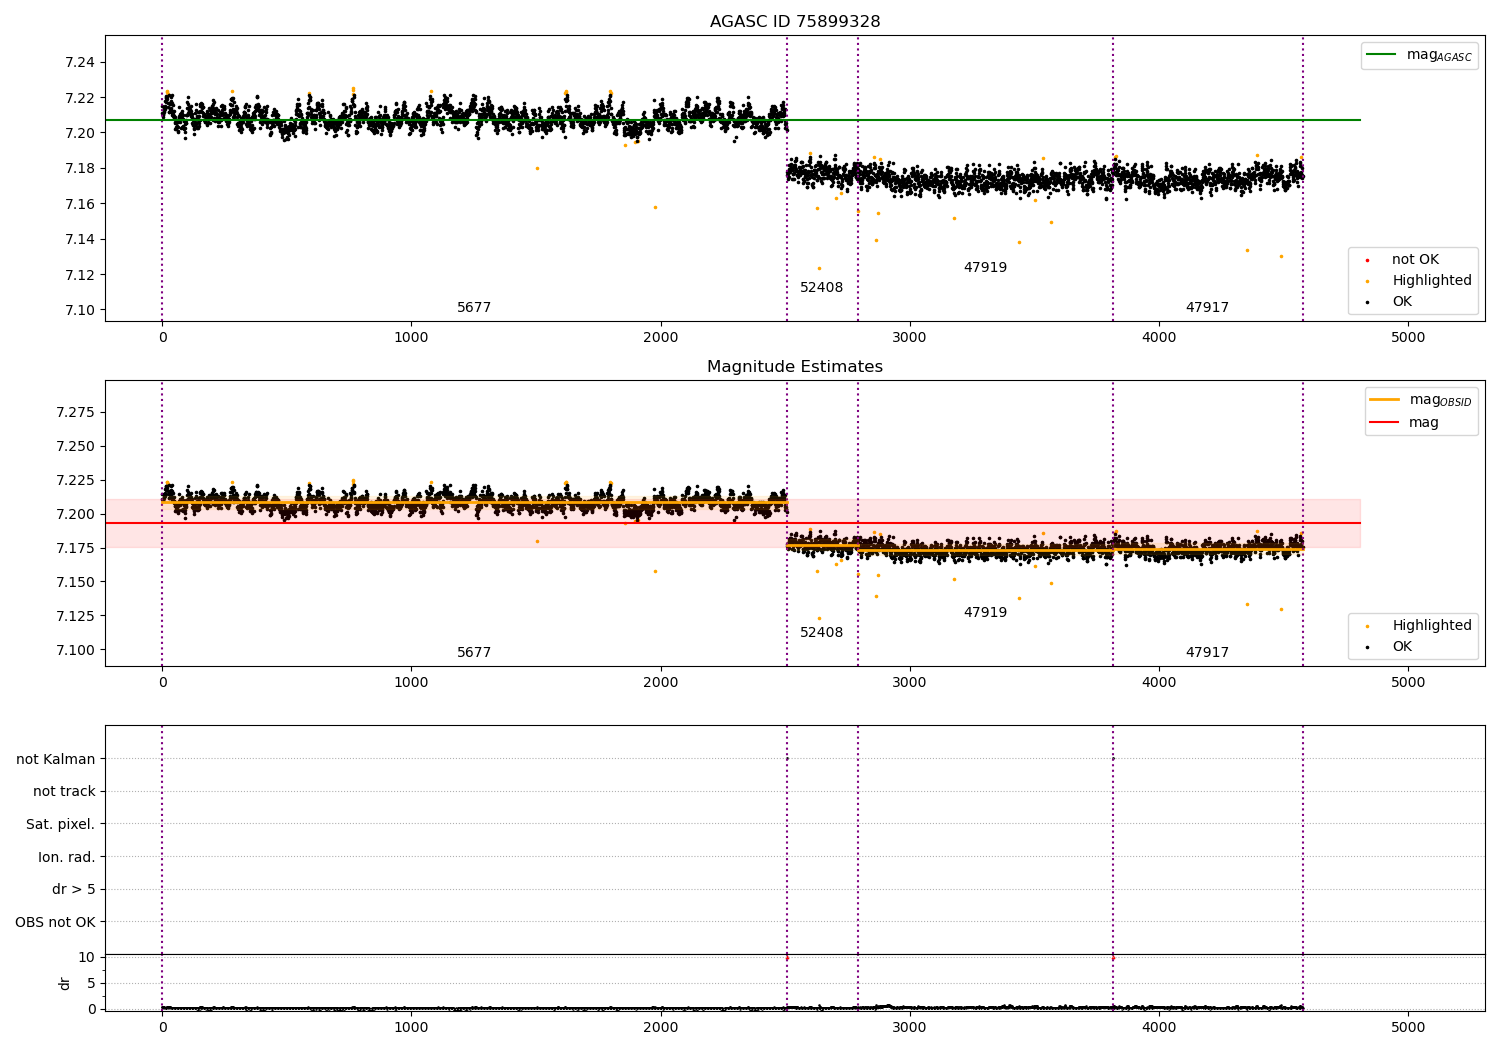
Task: Click the "not track" axis label
Action: pyautogui.click(x=64, y=792)
